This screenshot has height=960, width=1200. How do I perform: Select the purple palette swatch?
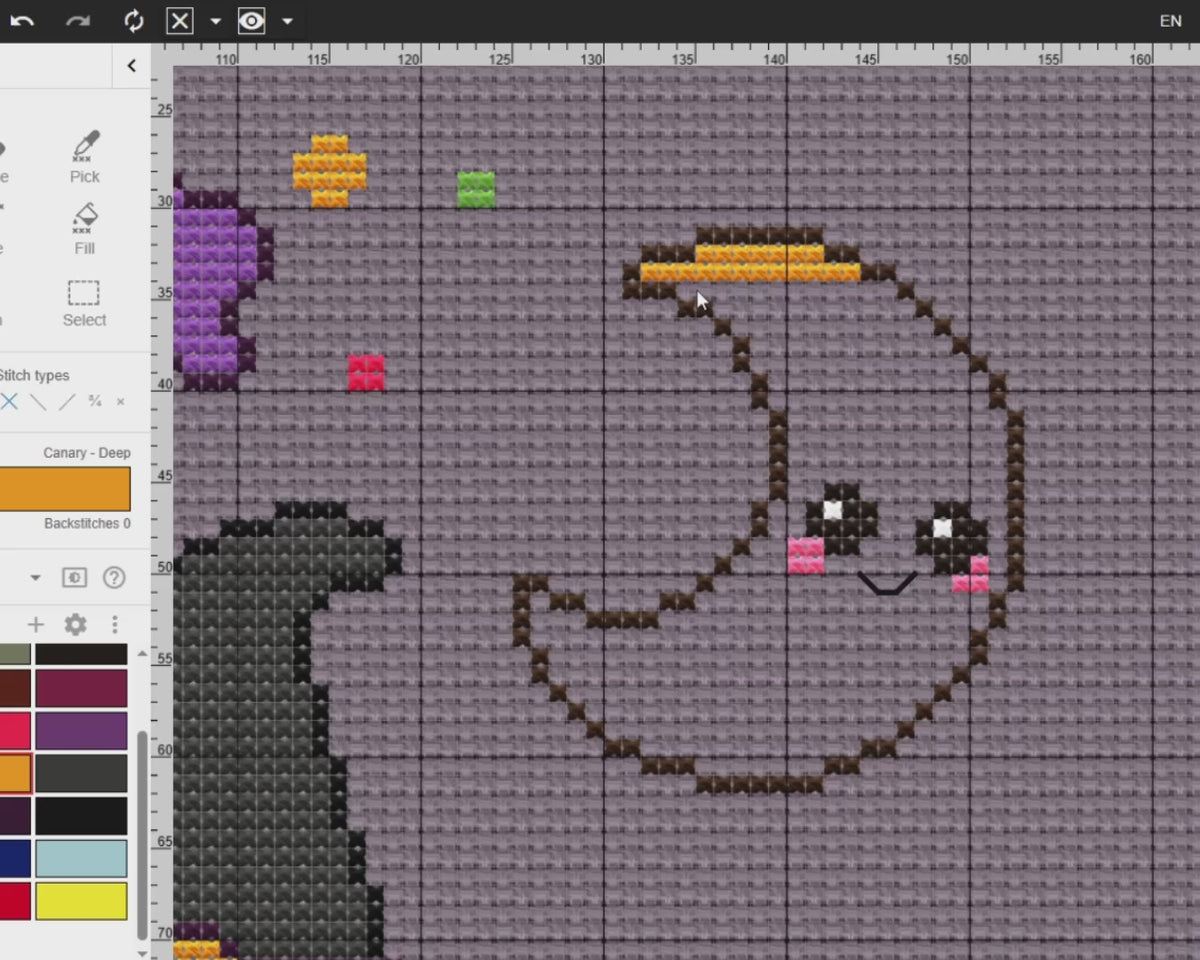tap(82, 731)
